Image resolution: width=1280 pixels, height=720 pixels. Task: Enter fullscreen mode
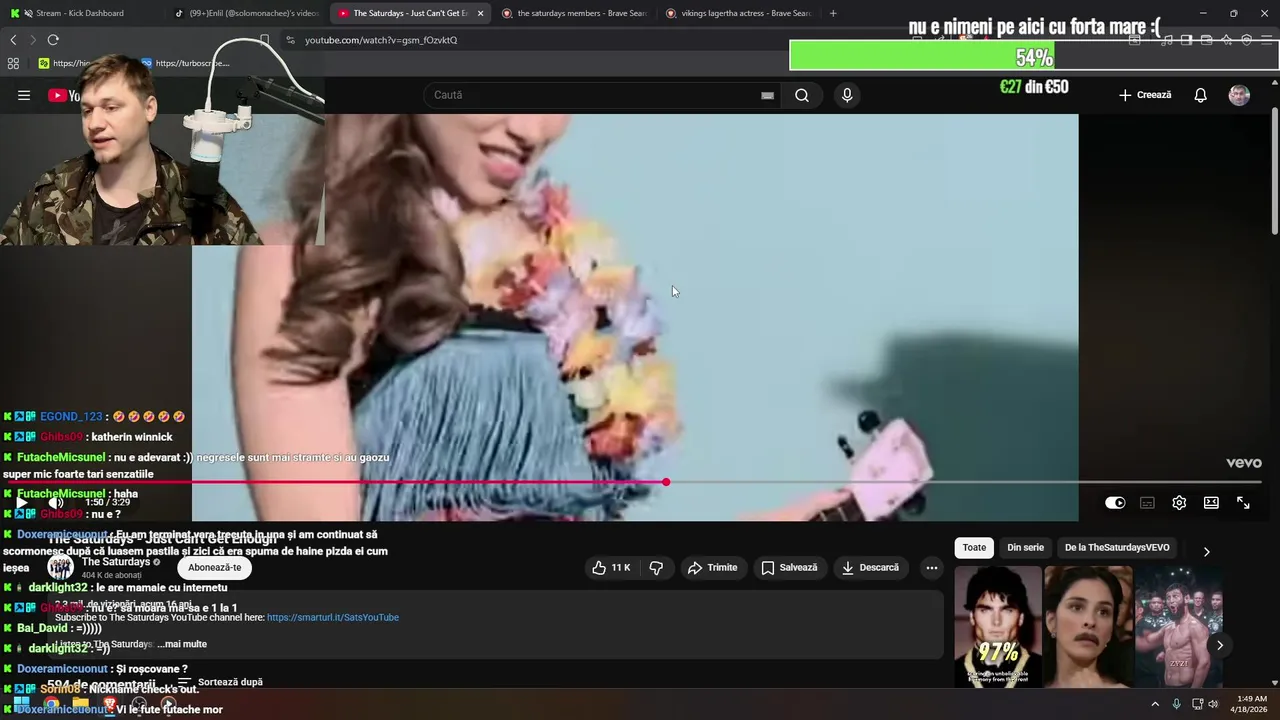click(1243, 503)
